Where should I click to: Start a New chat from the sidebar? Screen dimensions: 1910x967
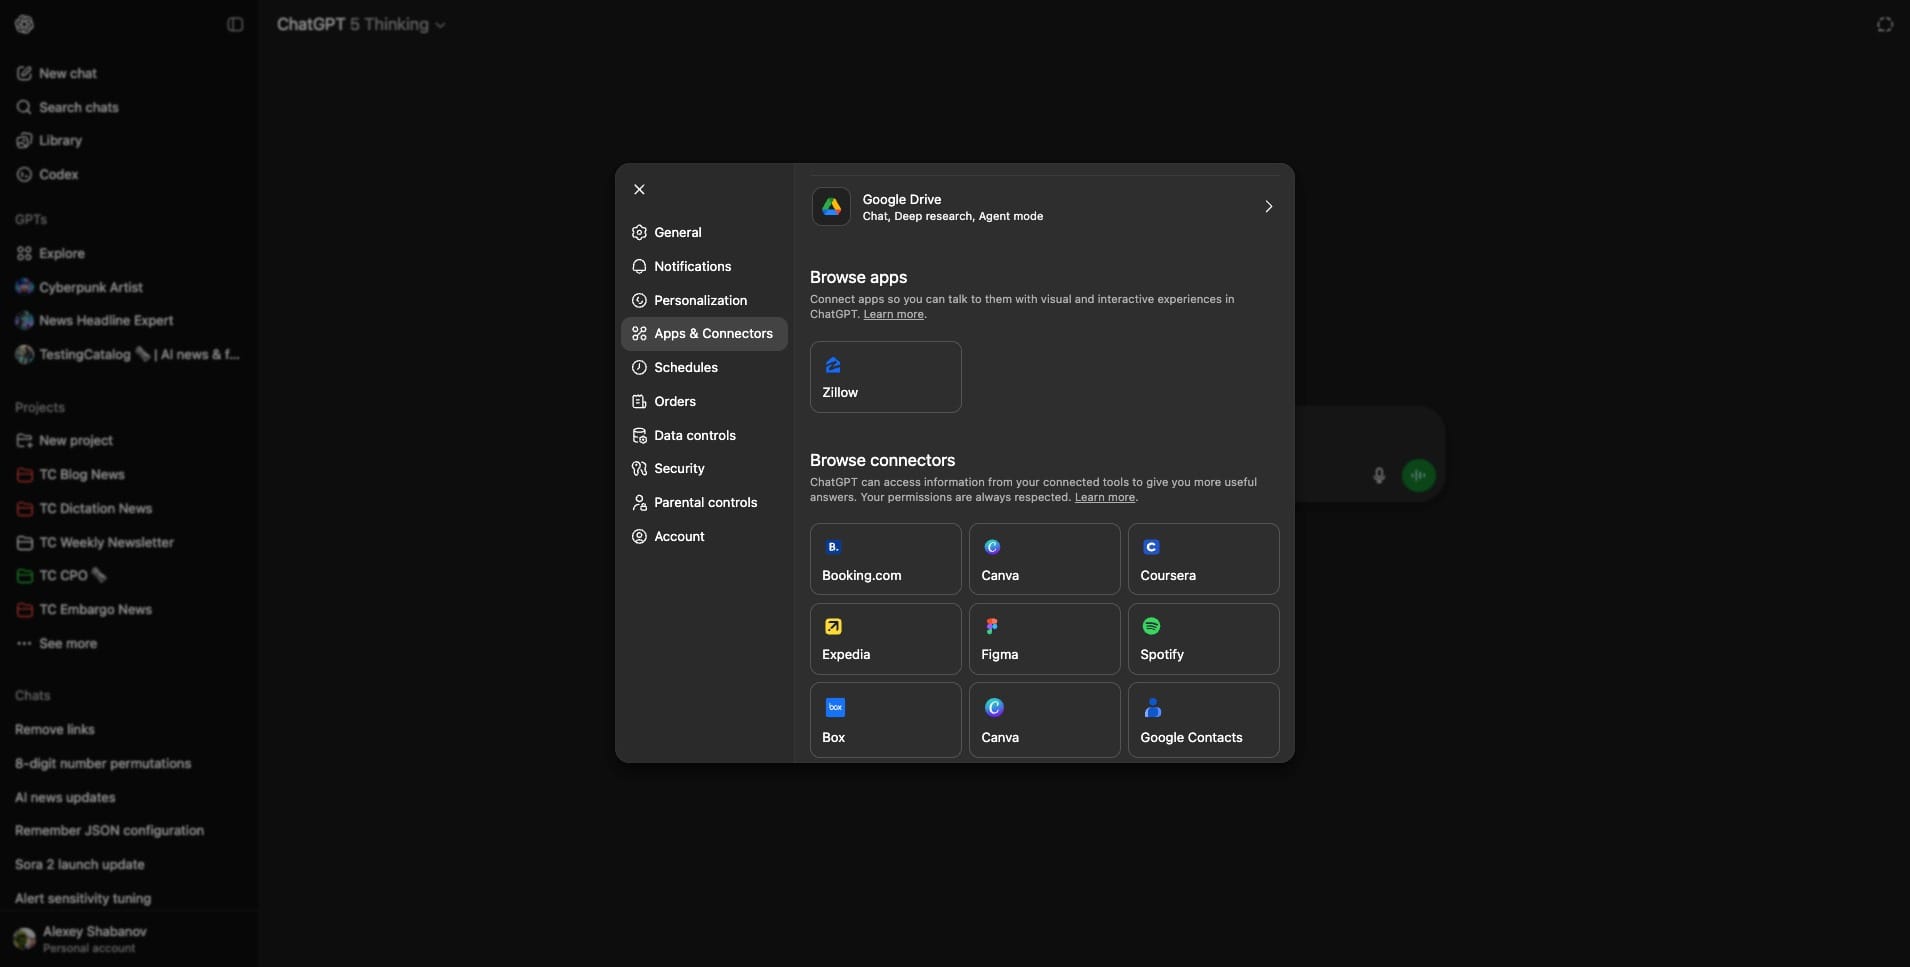pos(128,73)
